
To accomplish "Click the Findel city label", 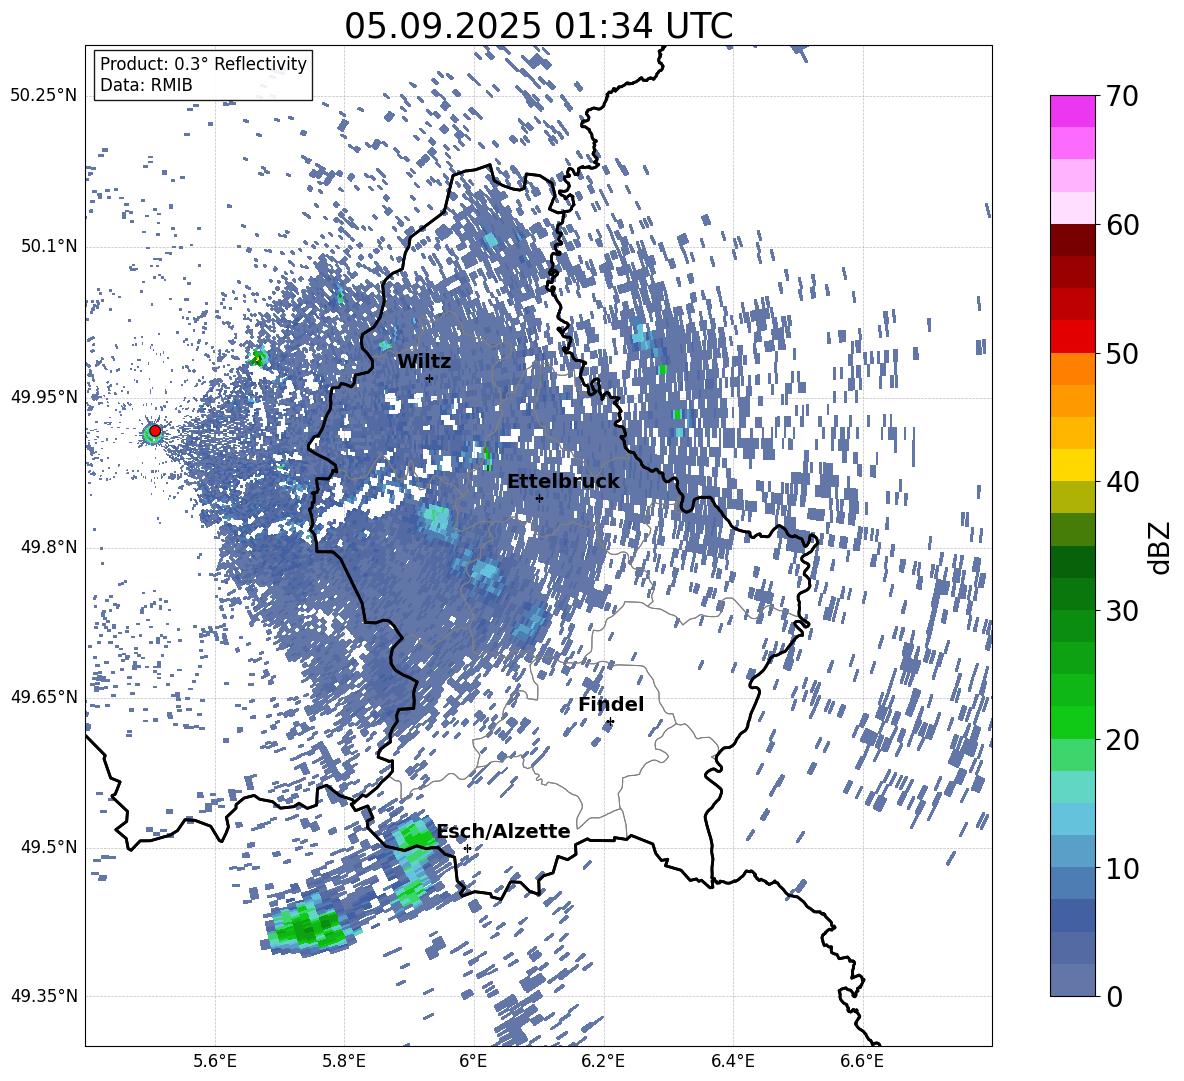I will (x=611, y=704).
